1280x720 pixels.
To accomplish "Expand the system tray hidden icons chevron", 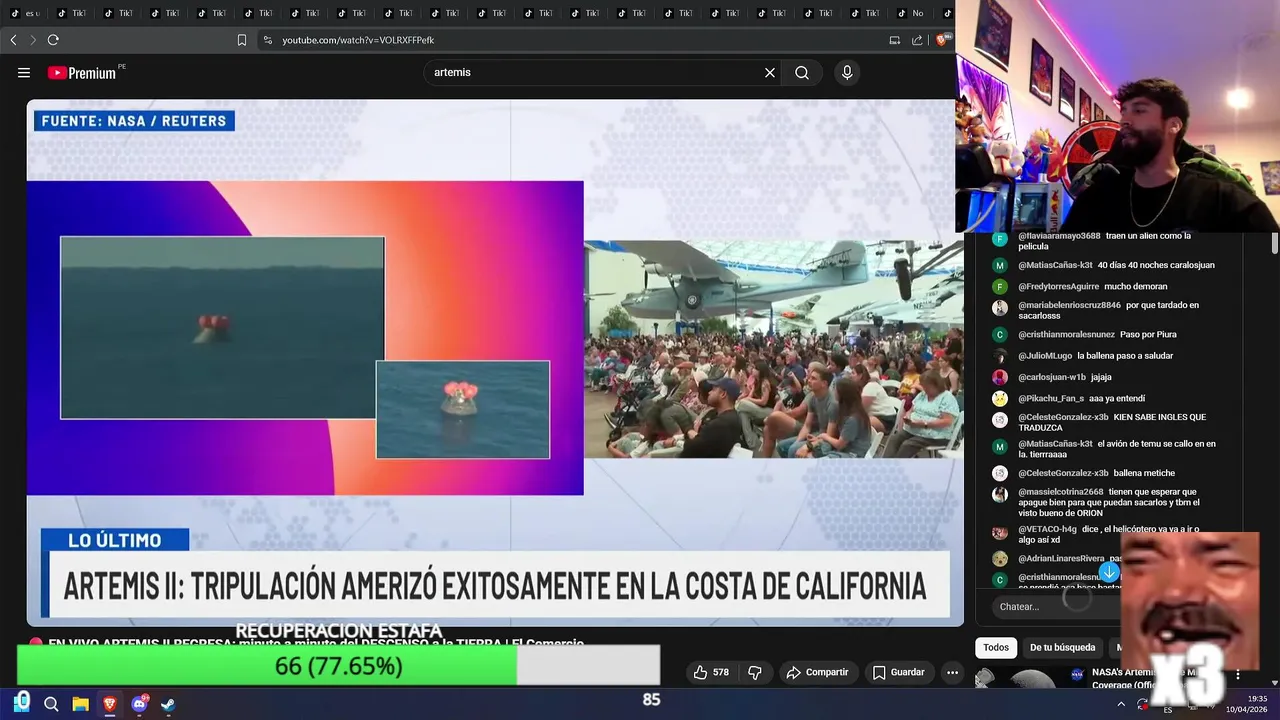I will coord(1121,704).
